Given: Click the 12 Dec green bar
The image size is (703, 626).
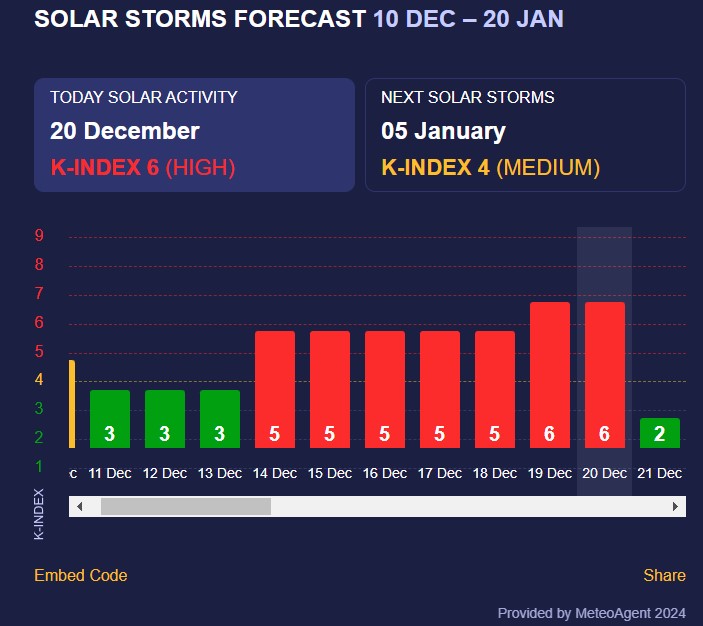Looking at the screenshot, I should [165, 419].
